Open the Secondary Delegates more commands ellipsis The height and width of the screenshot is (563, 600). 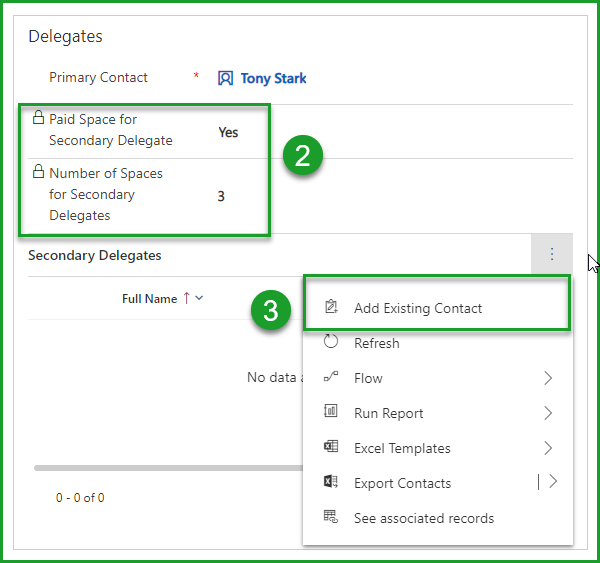pyautogui.click(x=552, y=254)
